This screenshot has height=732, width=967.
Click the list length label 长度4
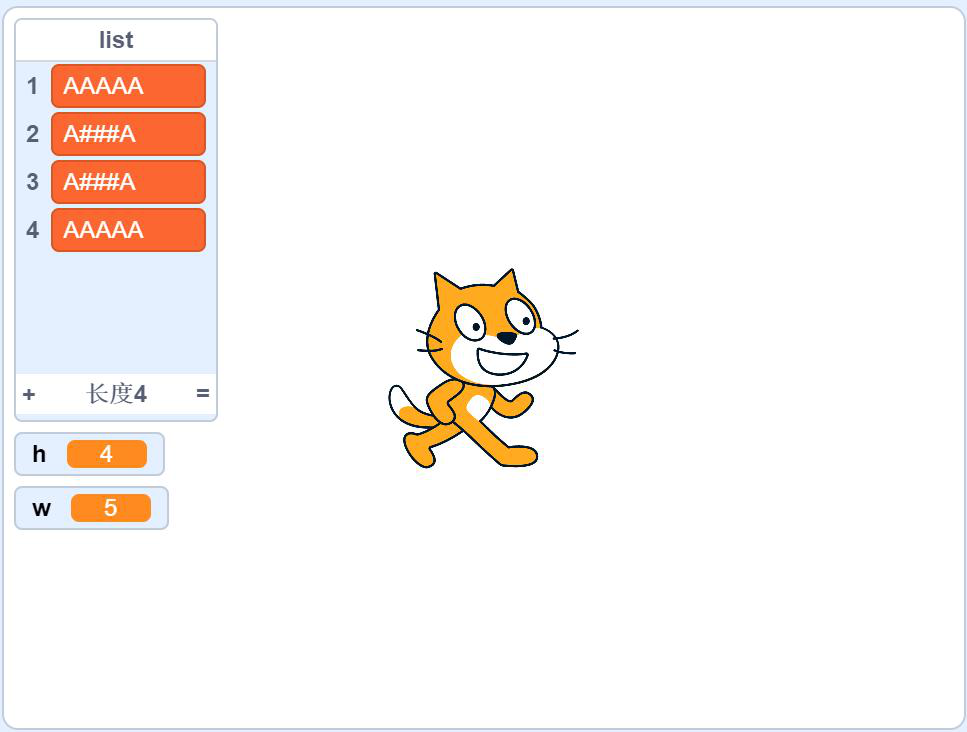[117, 393]
